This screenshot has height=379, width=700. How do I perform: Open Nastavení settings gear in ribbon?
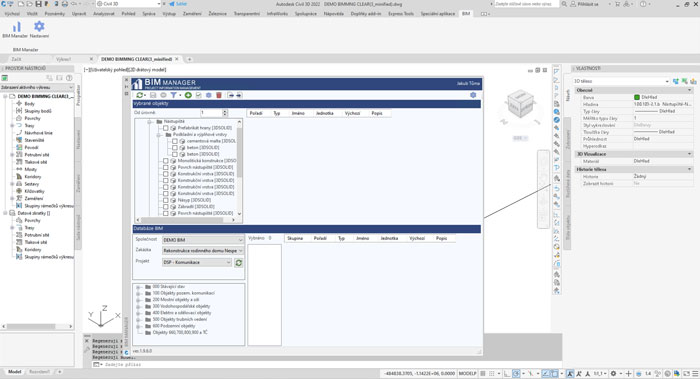[39, 29]
